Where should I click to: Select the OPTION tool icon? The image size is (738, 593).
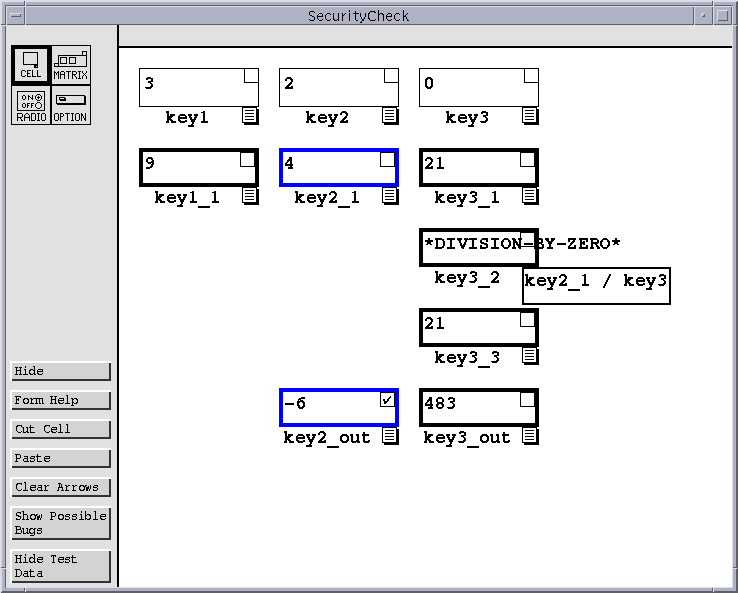[70, 105]
